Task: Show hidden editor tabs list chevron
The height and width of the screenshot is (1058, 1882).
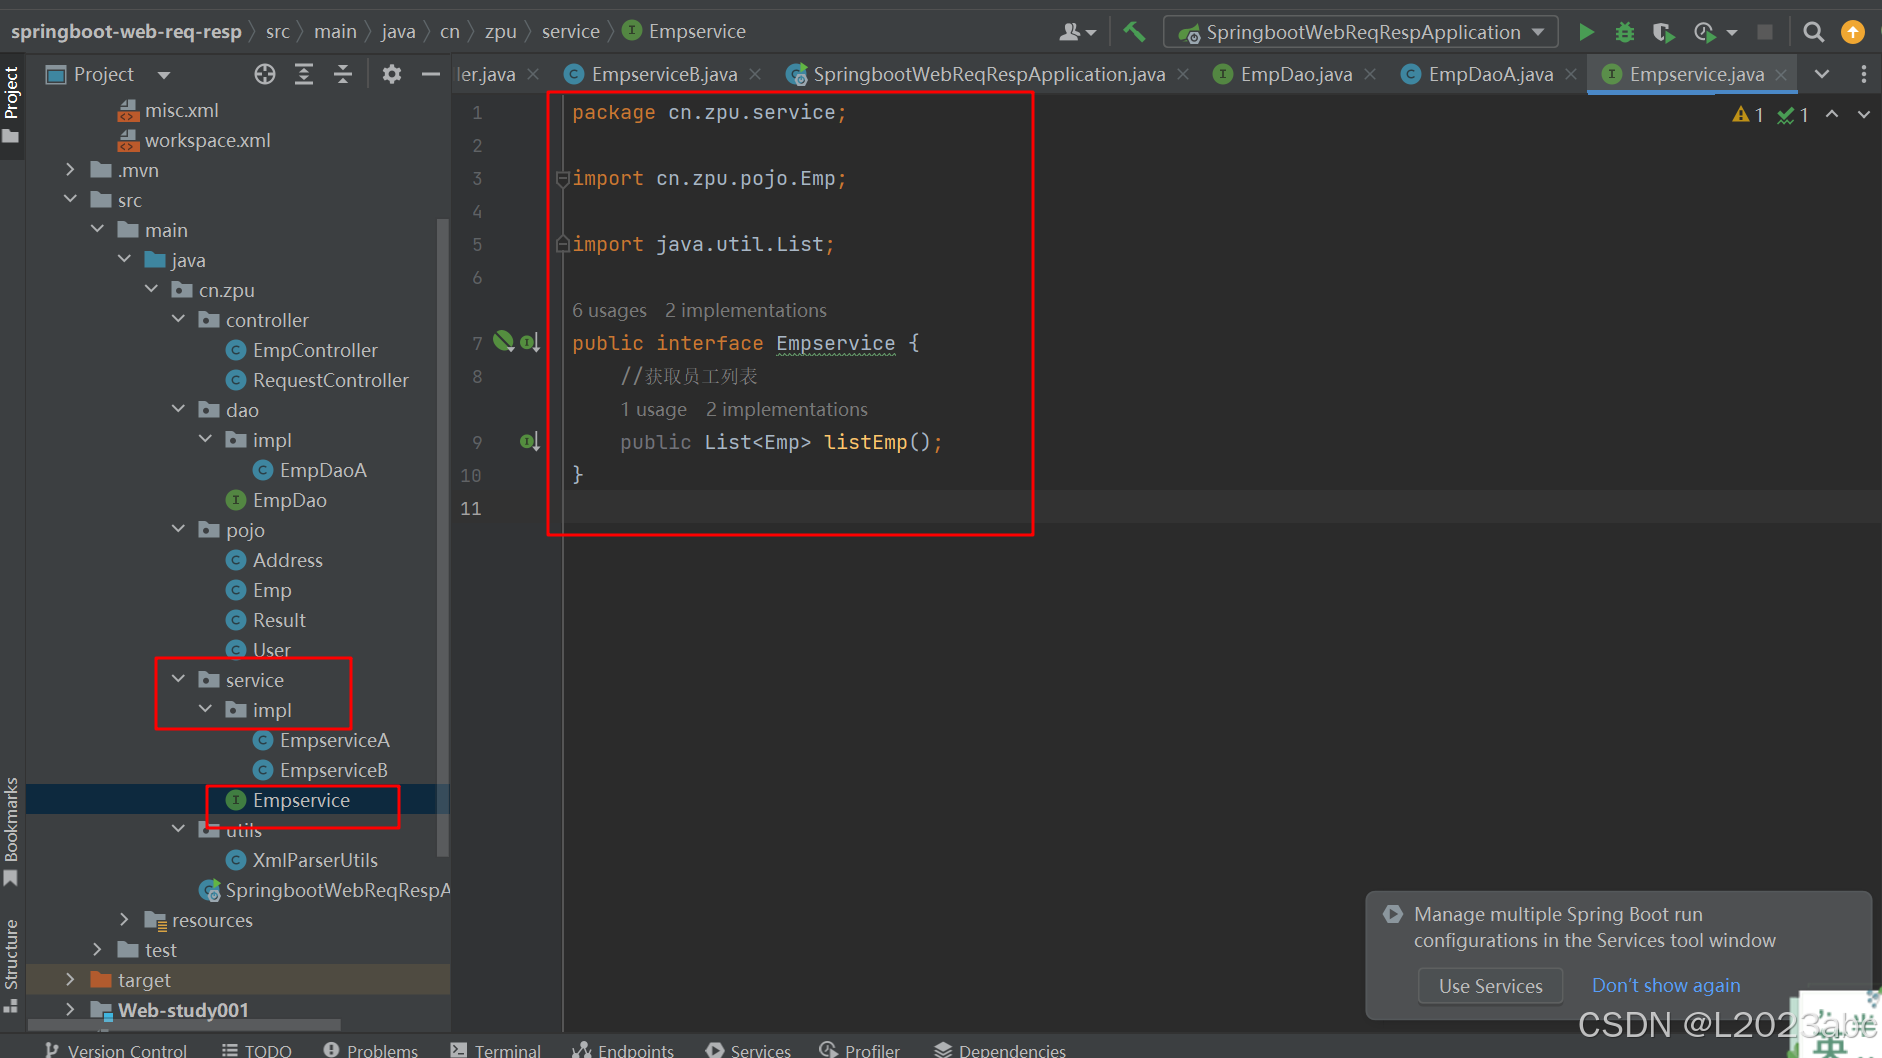Action: 1822,74
